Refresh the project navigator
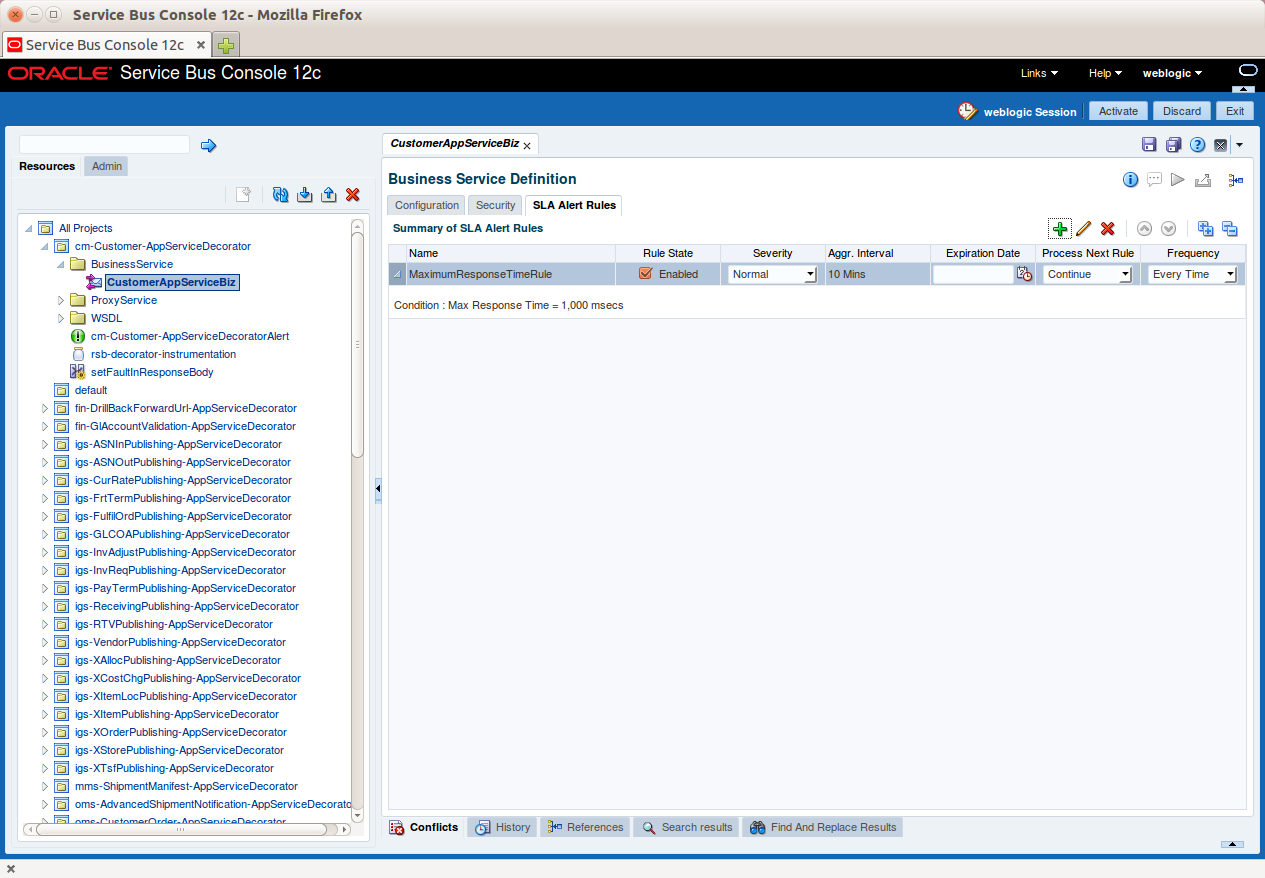1265x878 pixels. 281,195
